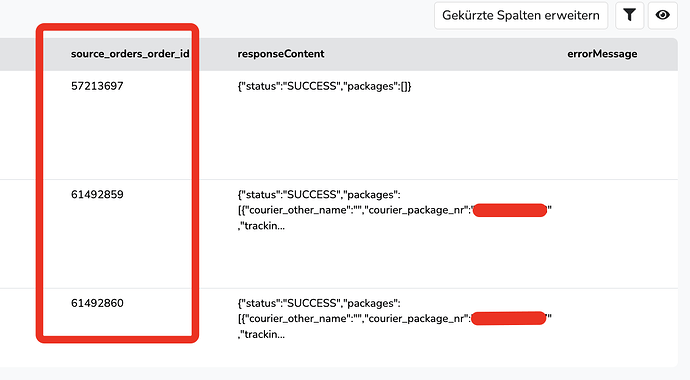Click redacted package number in second row
The width and height of the screenshot is (690, 380).
pos(510,210)
